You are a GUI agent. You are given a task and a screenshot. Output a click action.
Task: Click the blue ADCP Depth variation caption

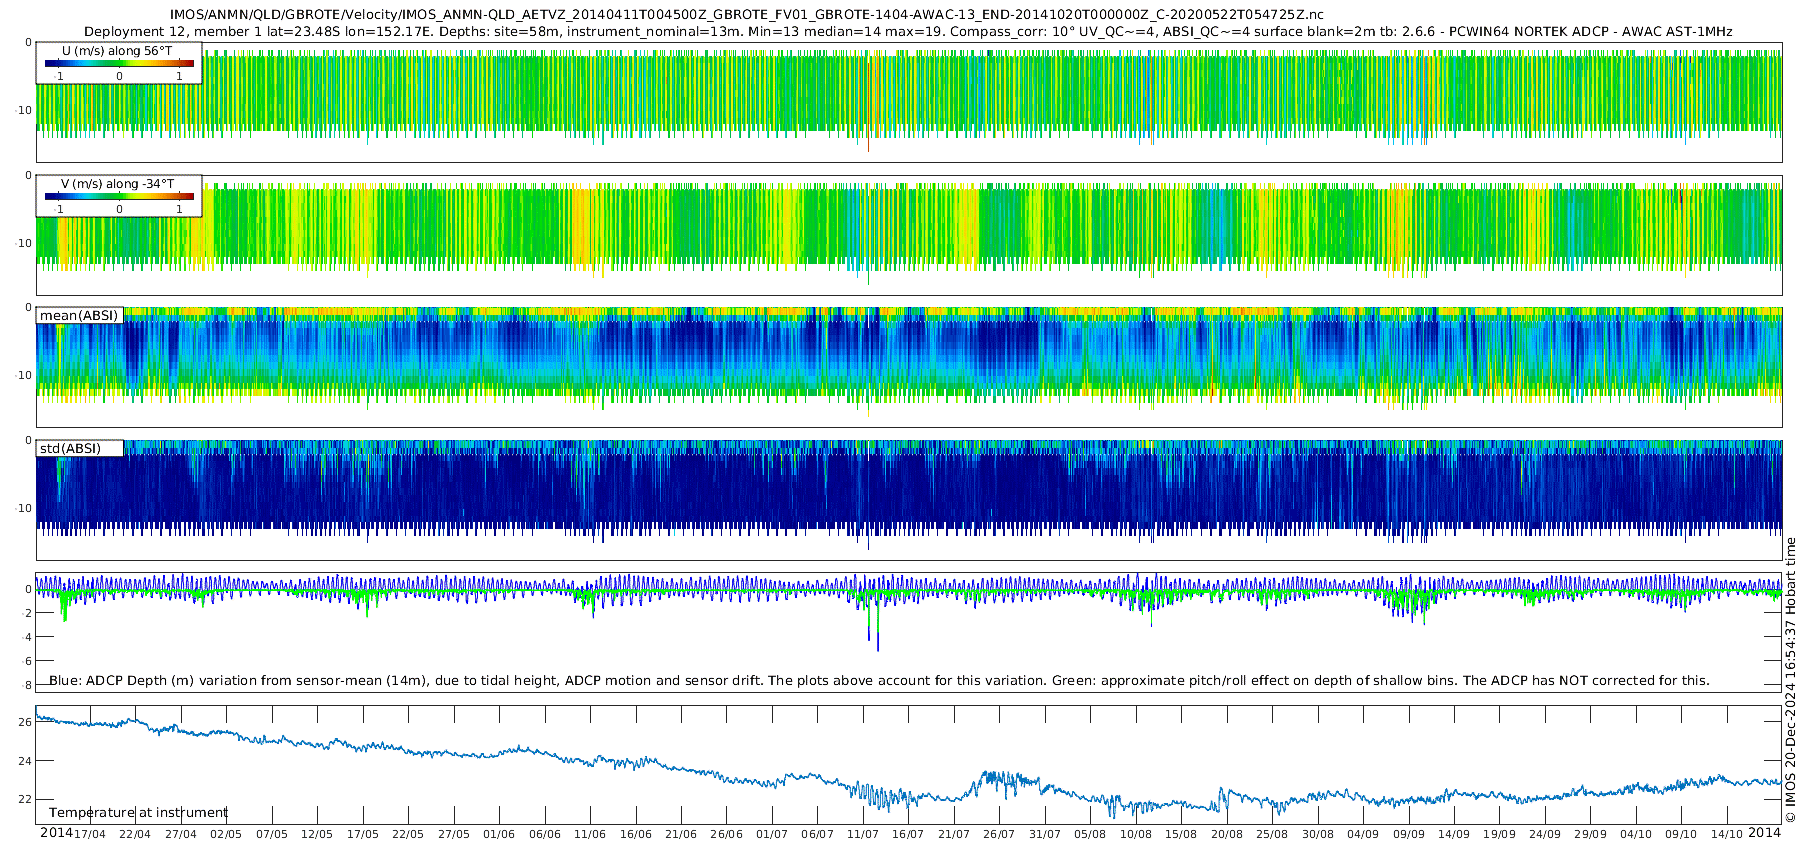(x=879, y=681)
